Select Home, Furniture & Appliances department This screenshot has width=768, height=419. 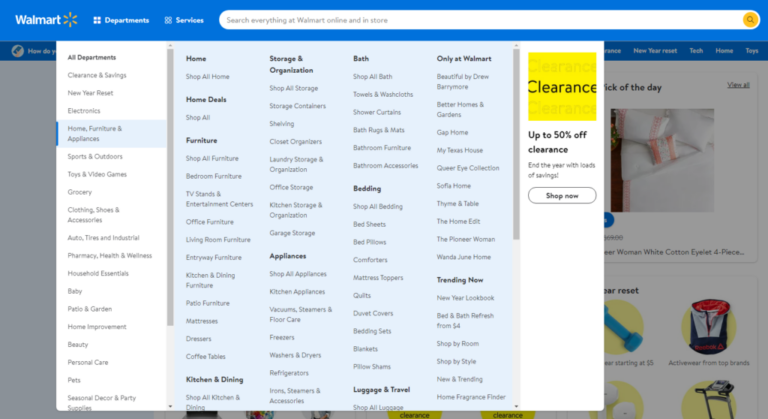click(x=95, y=134)
